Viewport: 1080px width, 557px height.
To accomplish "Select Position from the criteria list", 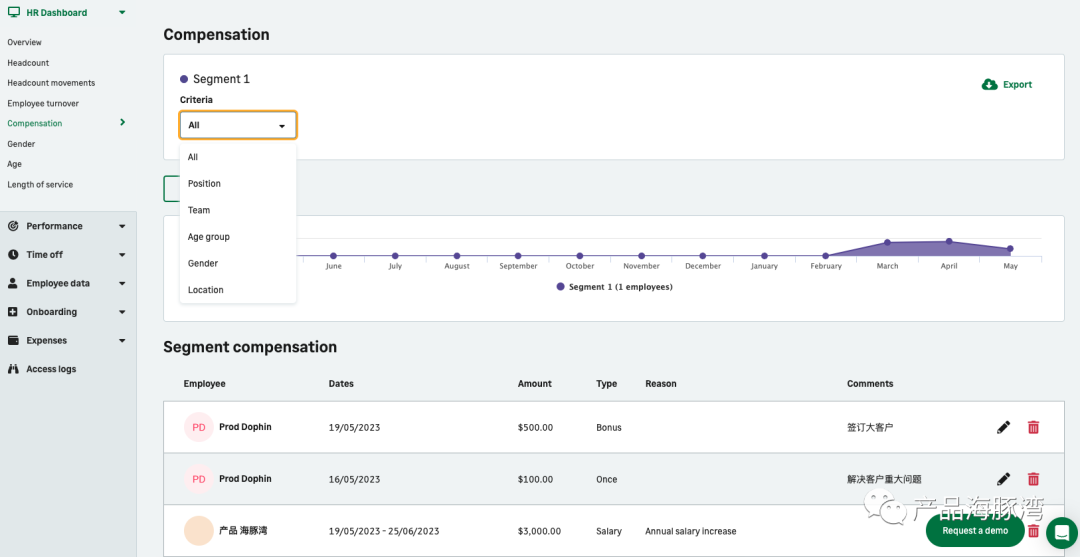I will coord(205,184).
